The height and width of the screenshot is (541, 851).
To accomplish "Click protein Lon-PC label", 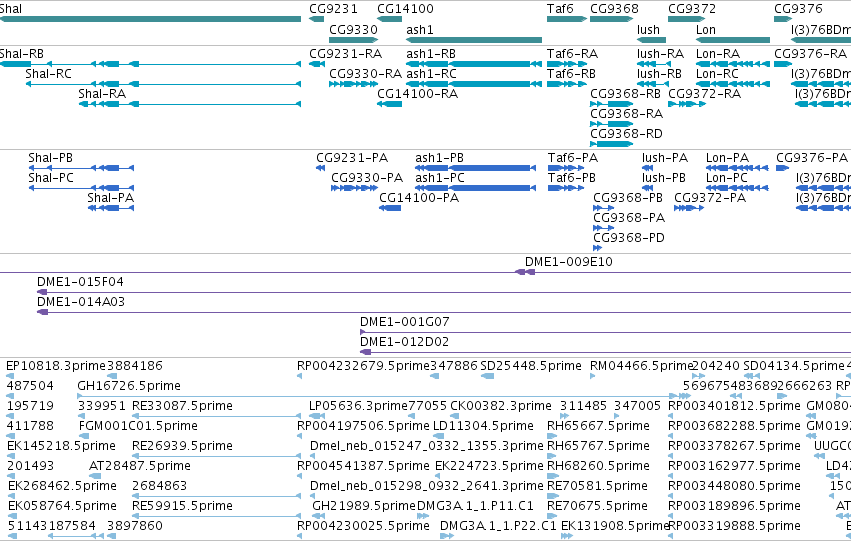I will coord(727,178).
